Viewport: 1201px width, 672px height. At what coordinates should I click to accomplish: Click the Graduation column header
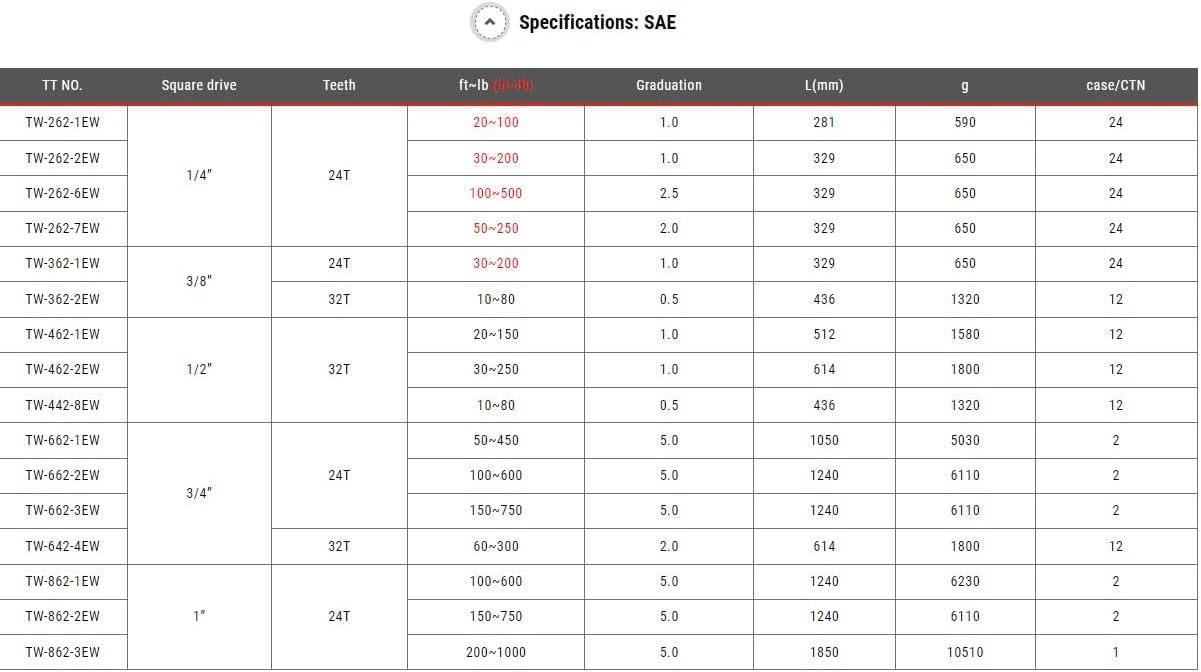(x=669, y=86)
